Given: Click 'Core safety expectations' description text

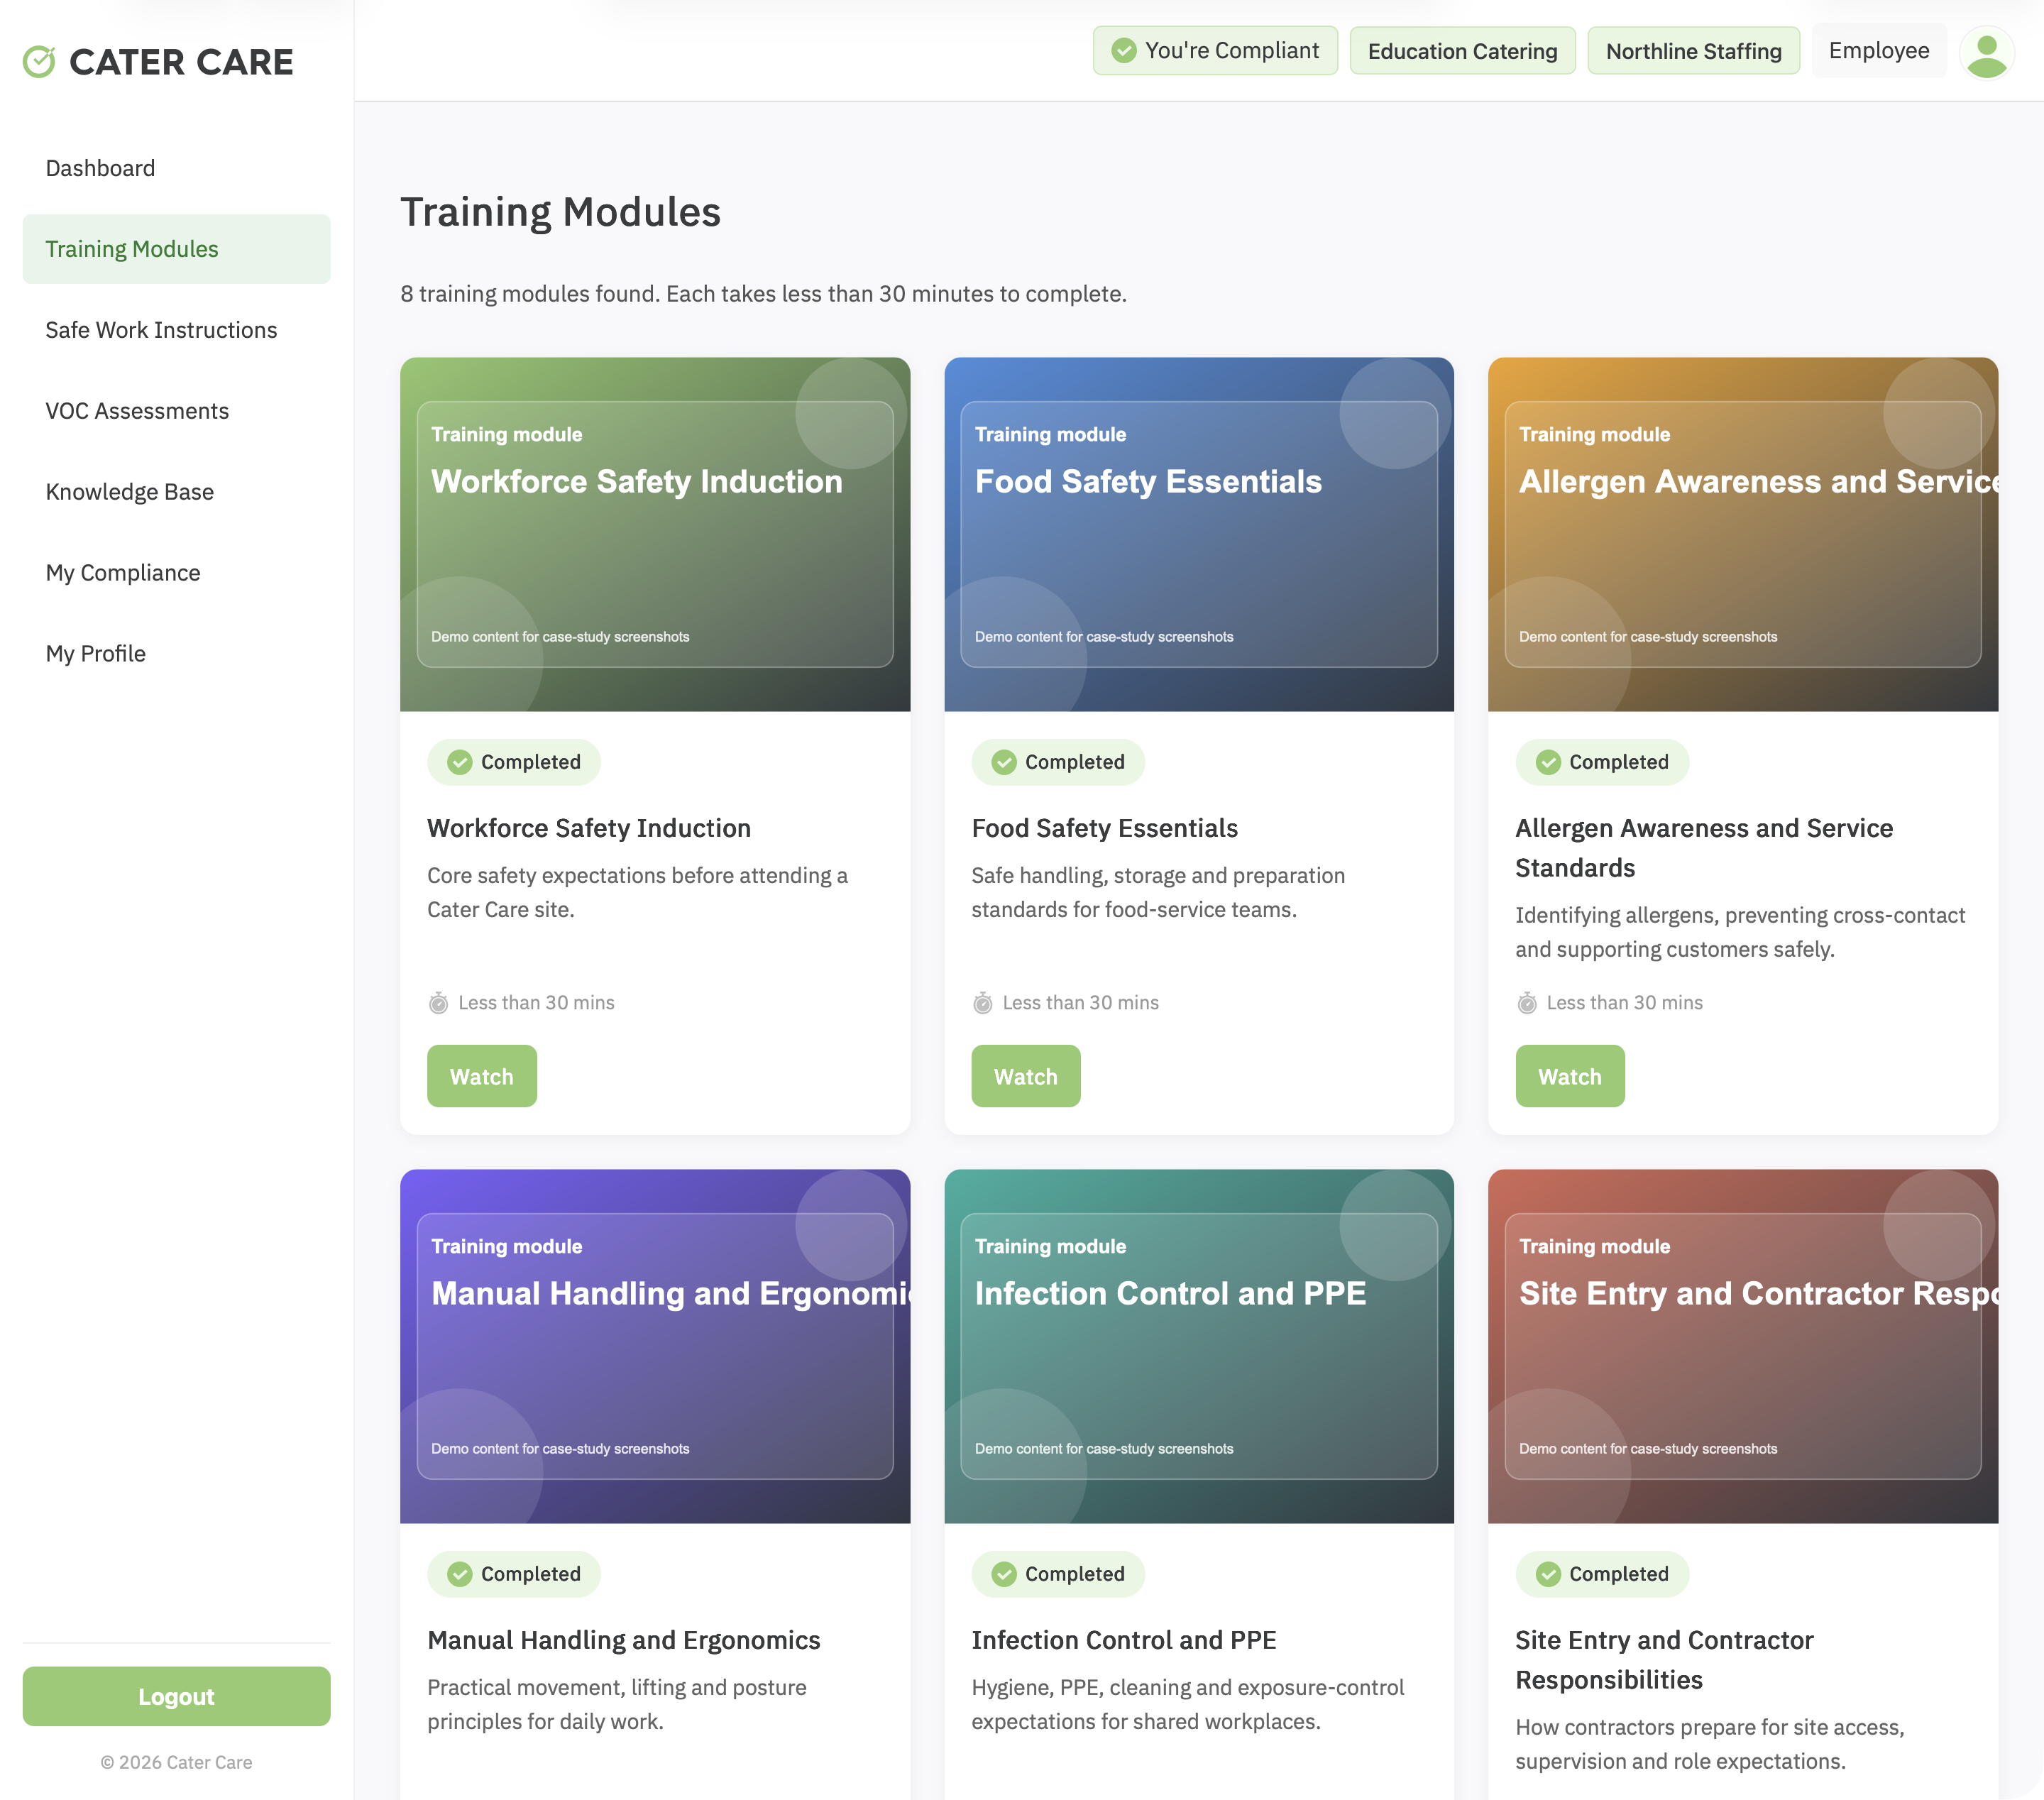Looking at the screenshot, I should click(637, 892).
